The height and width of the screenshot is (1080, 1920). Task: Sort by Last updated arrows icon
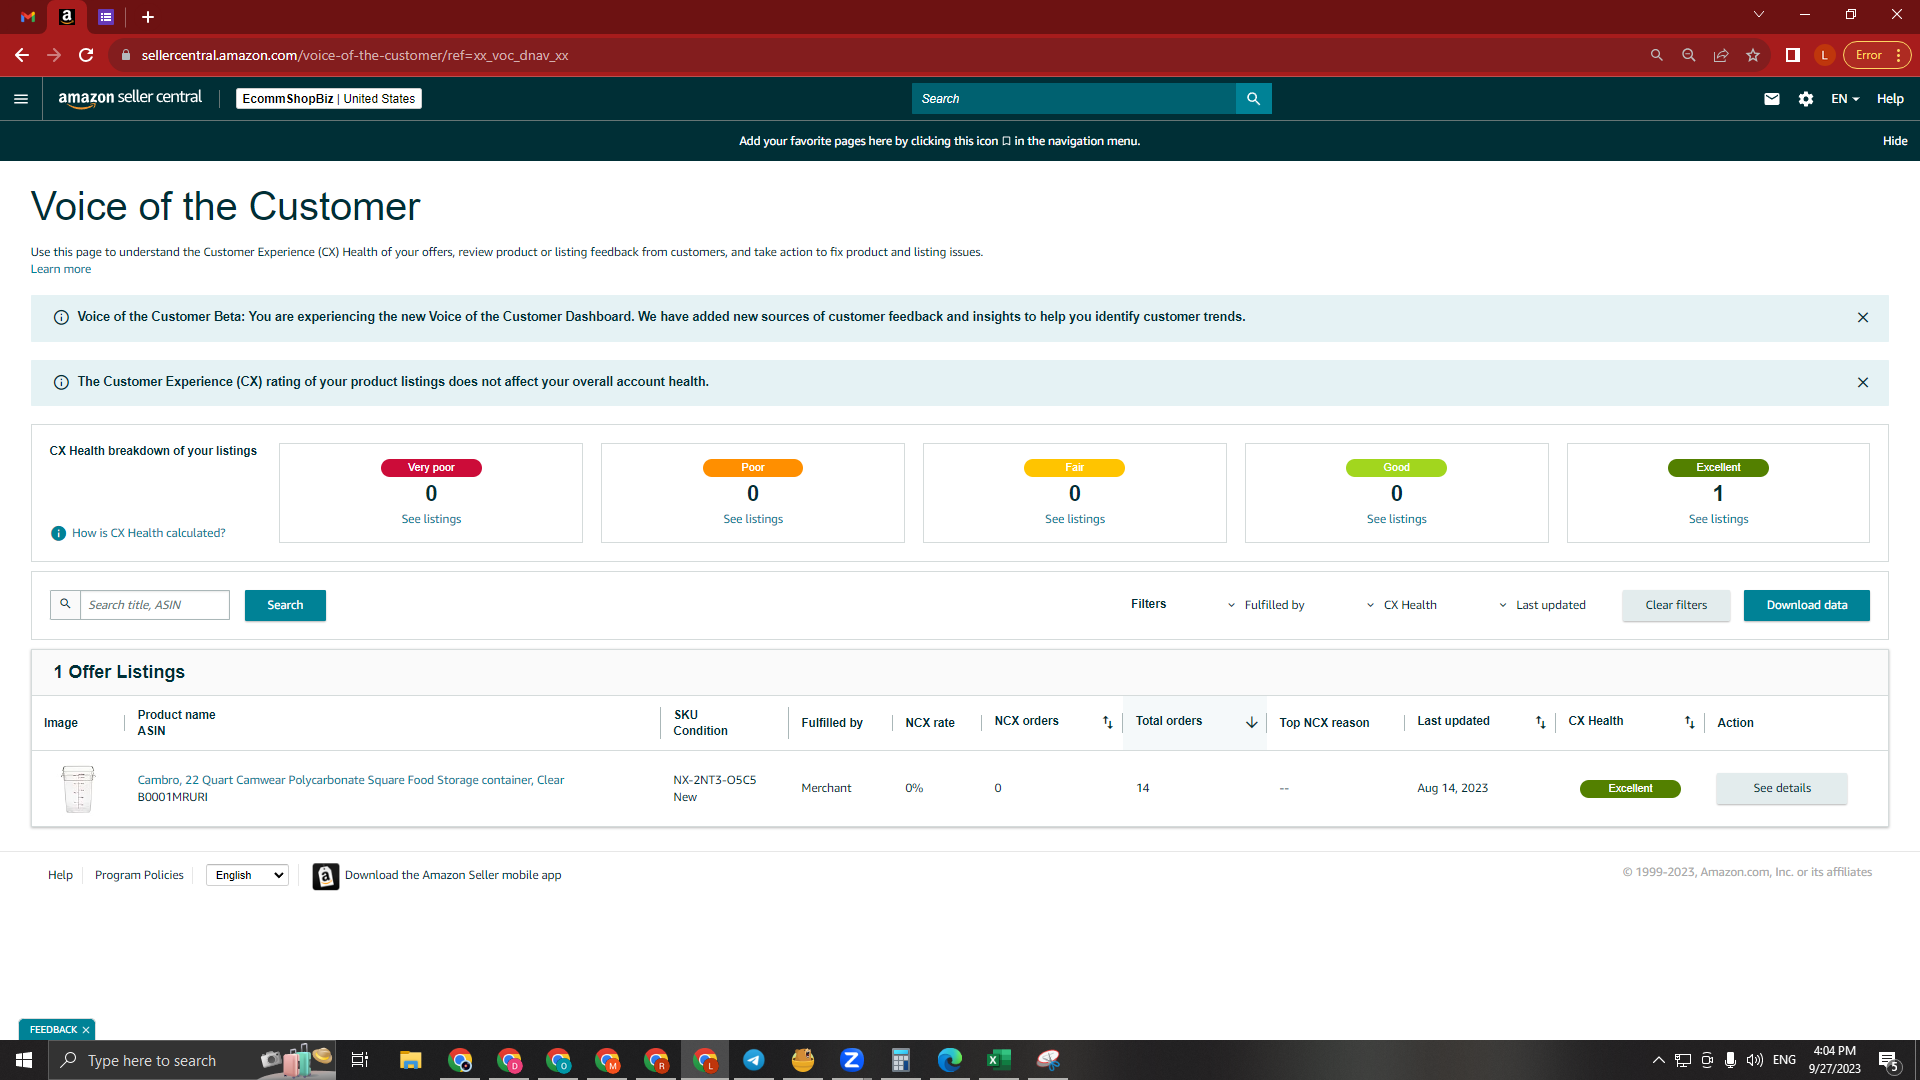(x=1540, y=722)
